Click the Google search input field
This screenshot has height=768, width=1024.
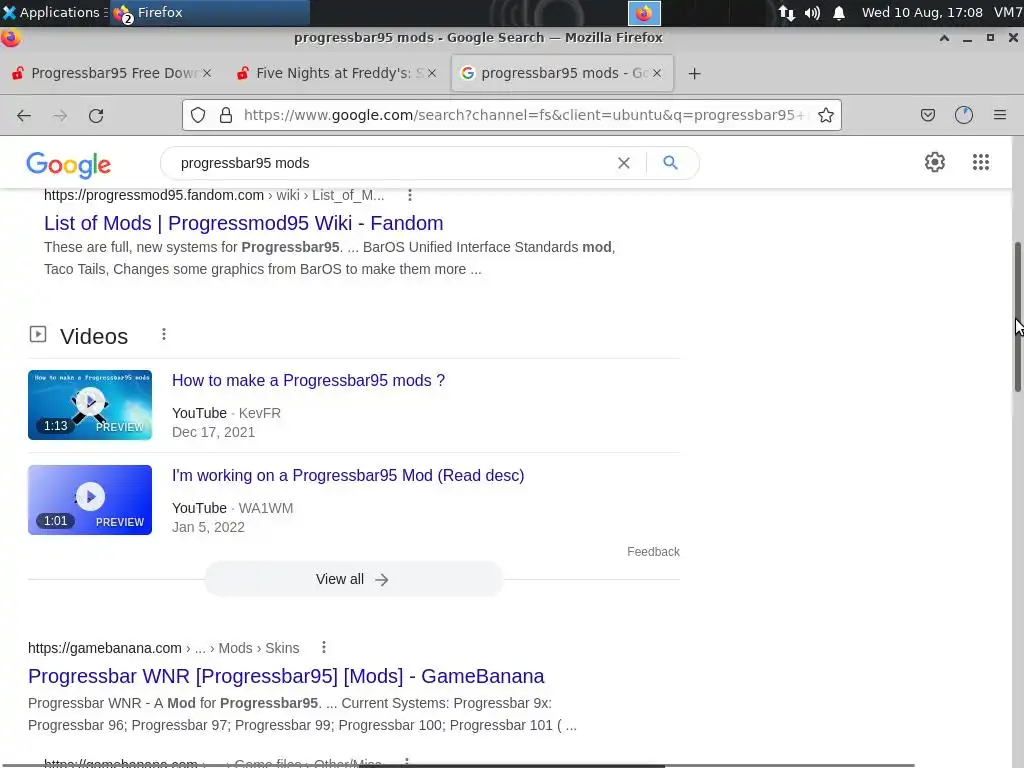[392, 163]
